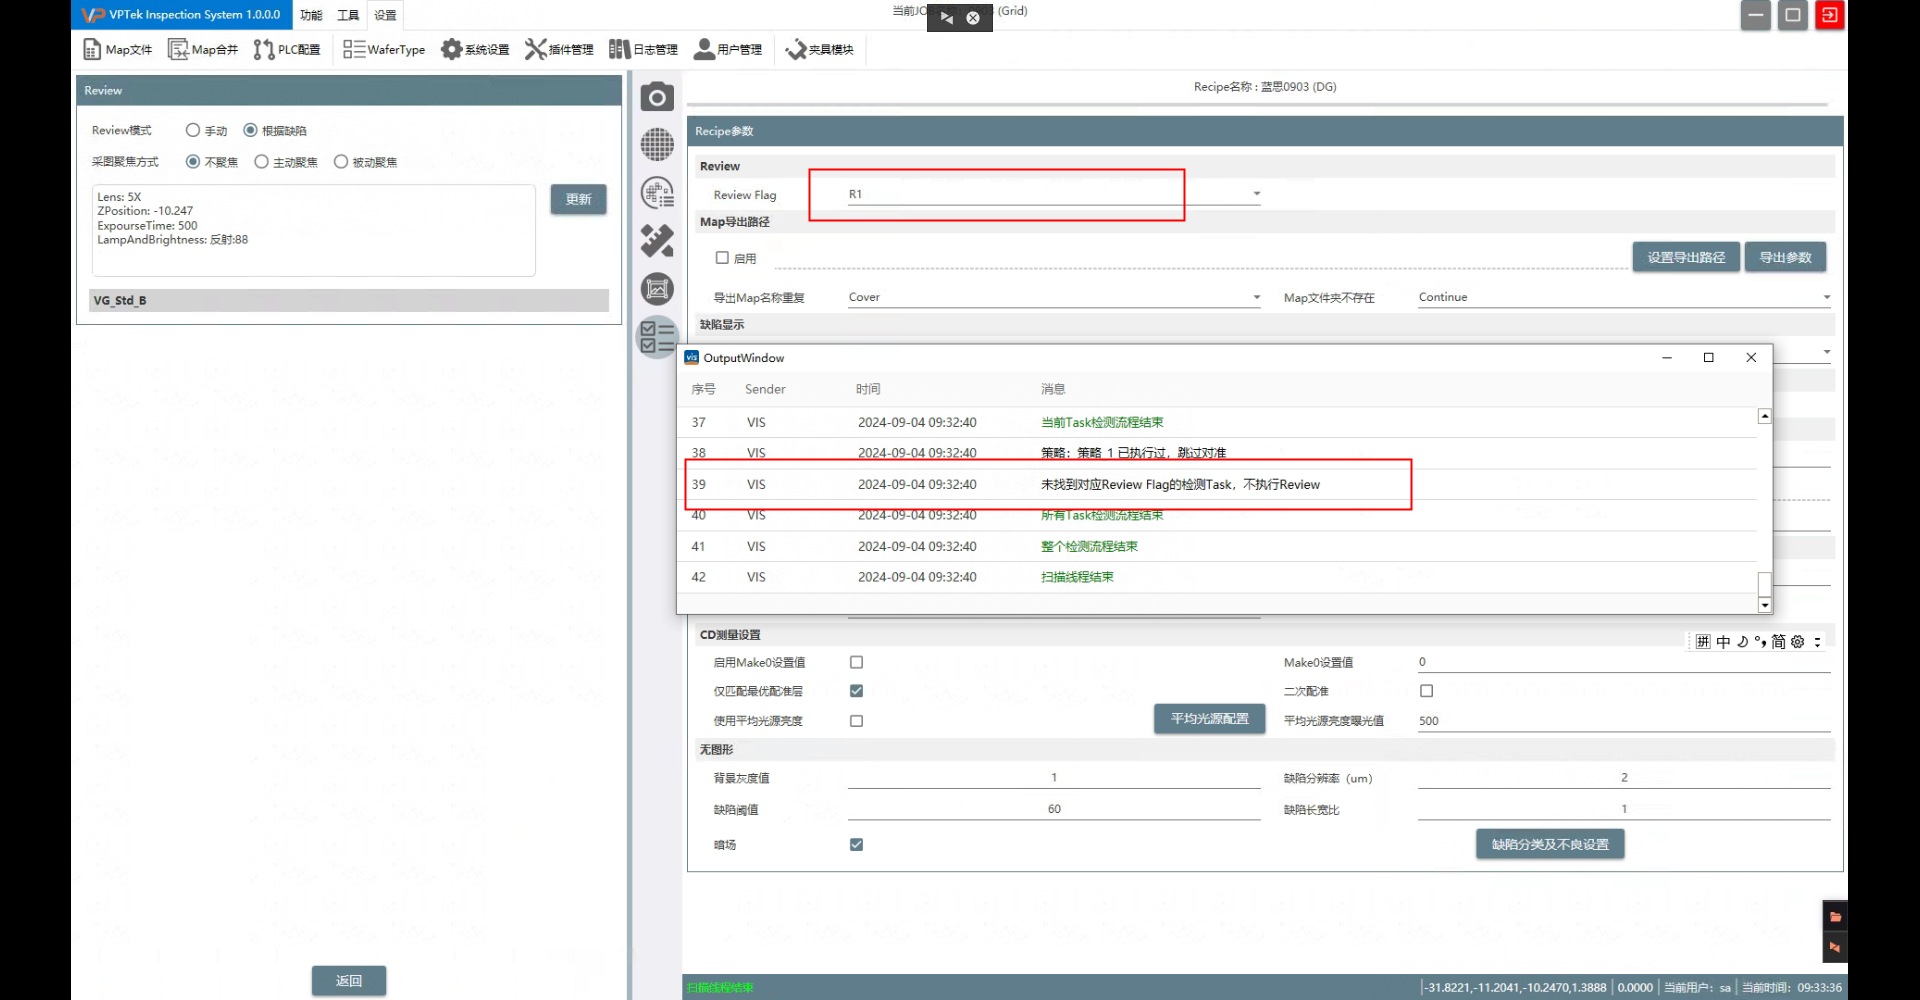
Task: Select the 主动聚焦 radio button
Action: (x=261, y=161)
